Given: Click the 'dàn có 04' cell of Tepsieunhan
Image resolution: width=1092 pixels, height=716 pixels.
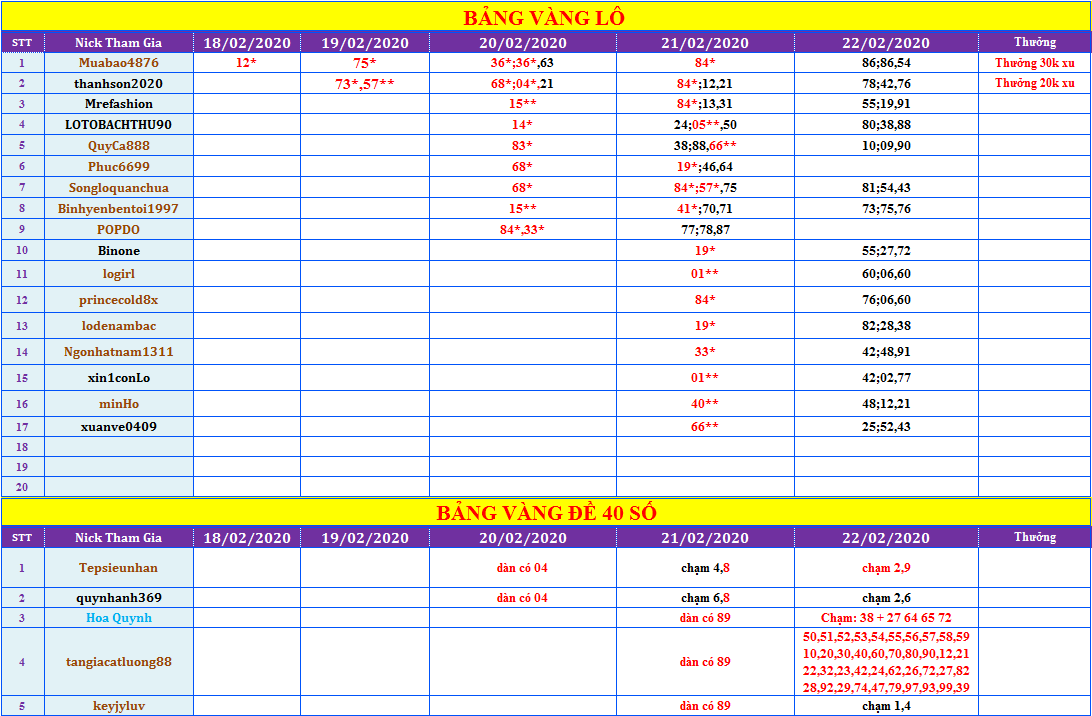Looking at the screenshot, I should (522, 568).
